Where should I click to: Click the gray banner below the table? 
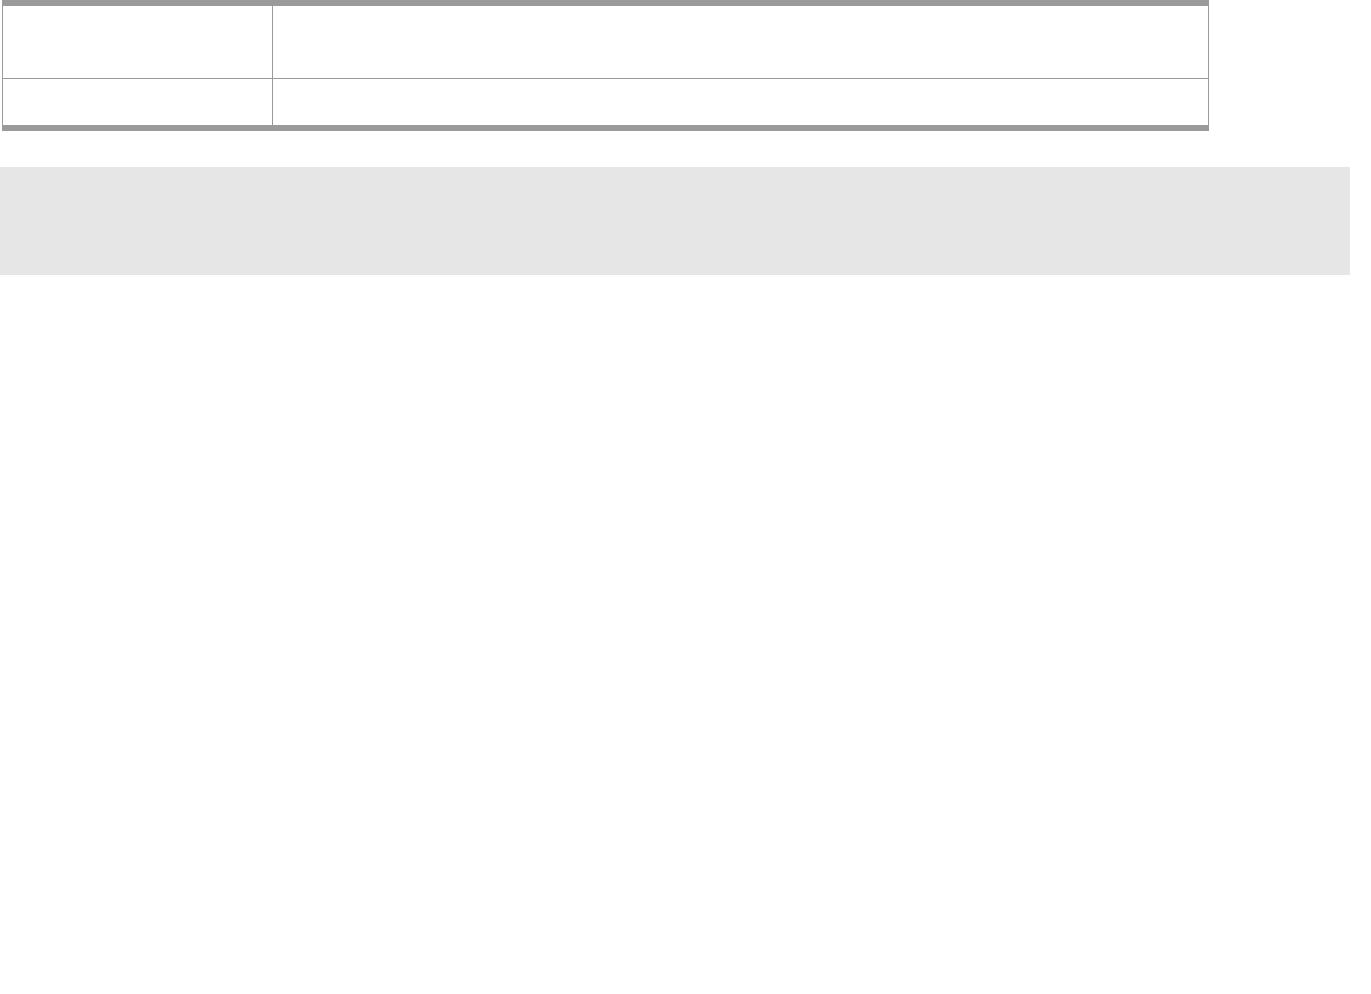click(675, 221)
